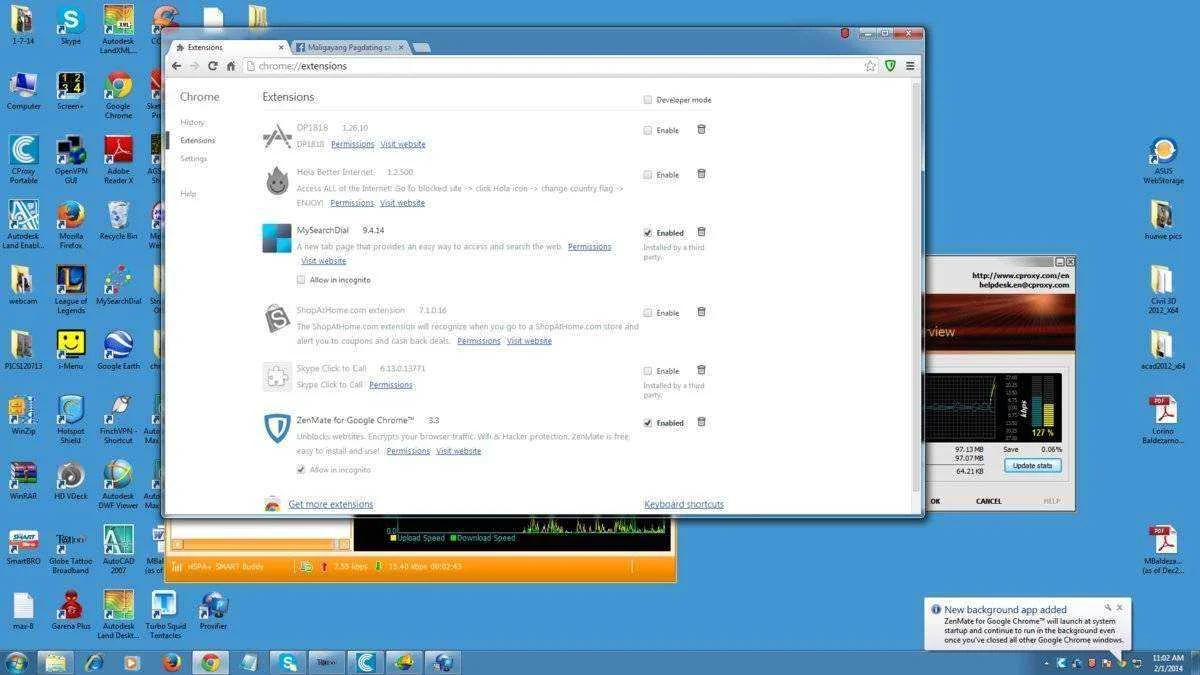The height and width of the screenshot is (675, 1200).
Task: Enable Skype Click to Call checkbox
Action: 648,370
